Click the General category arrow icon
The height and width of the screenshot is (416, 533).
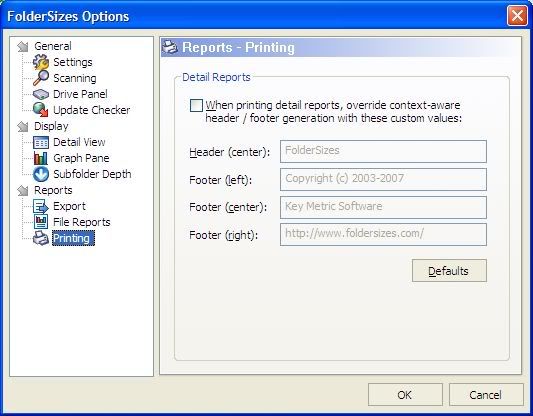pos(23,47)
